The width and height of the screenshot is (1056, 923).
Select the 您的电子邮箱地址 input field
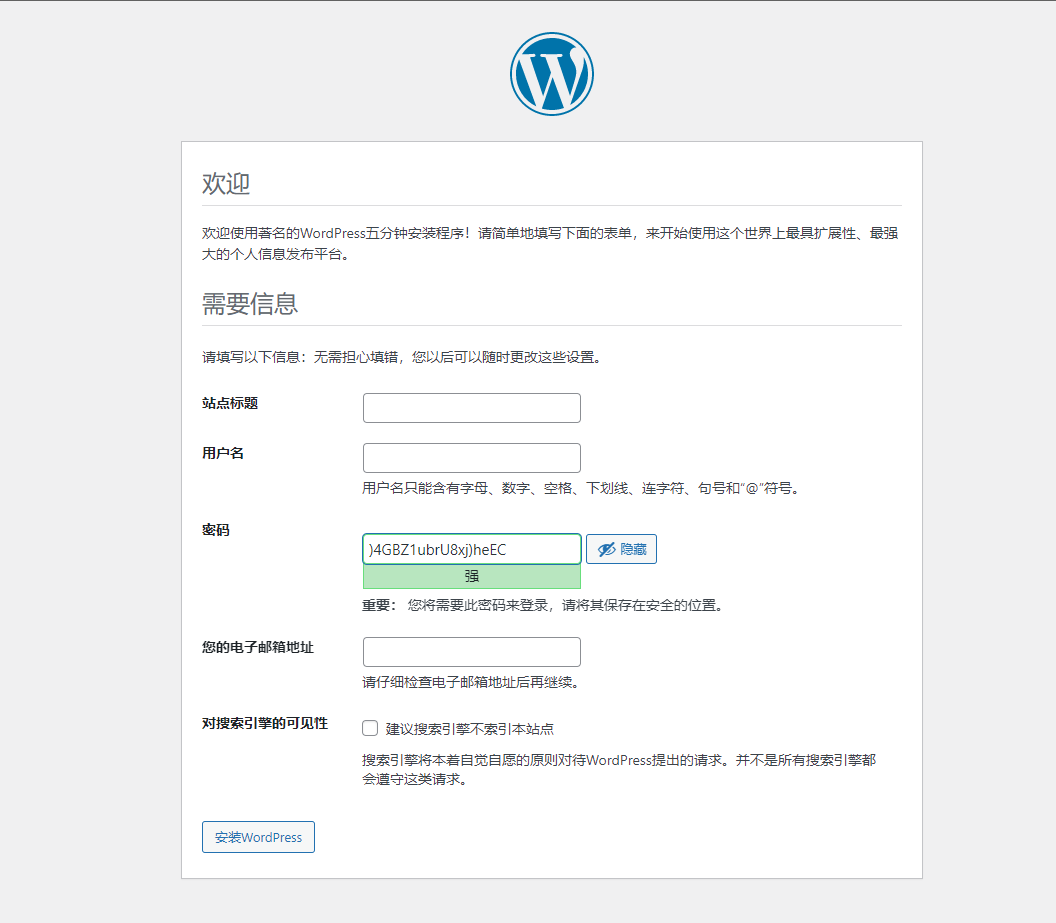pos(471,652)
